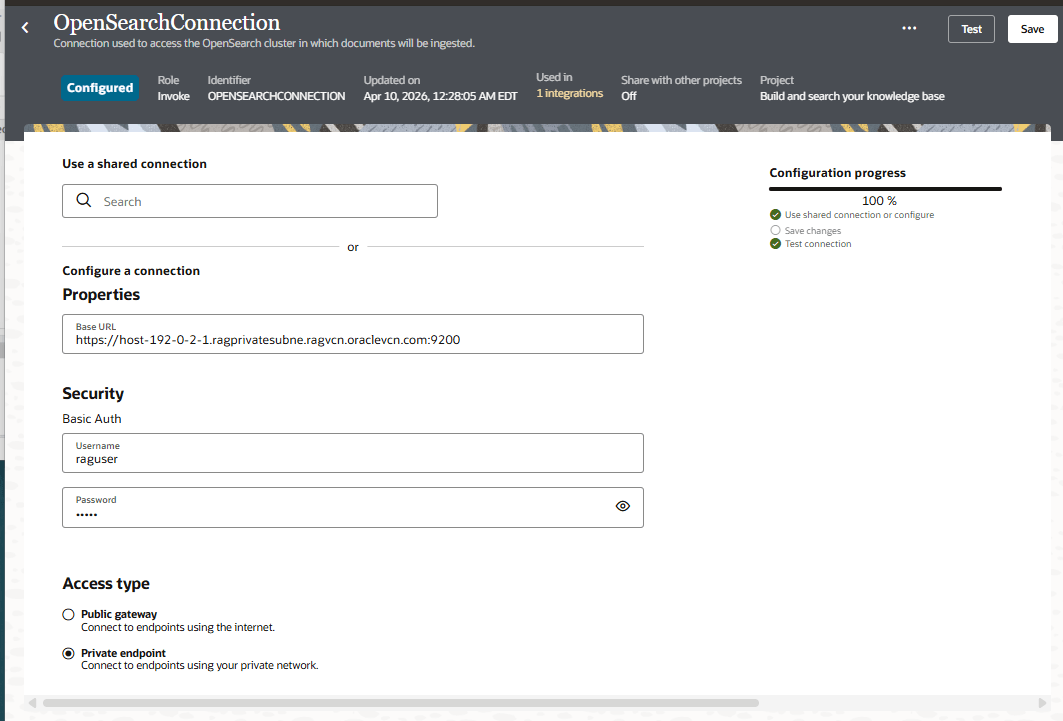1063x721 pixels.
Task: Click the Test button
Action: coord(971,29)
